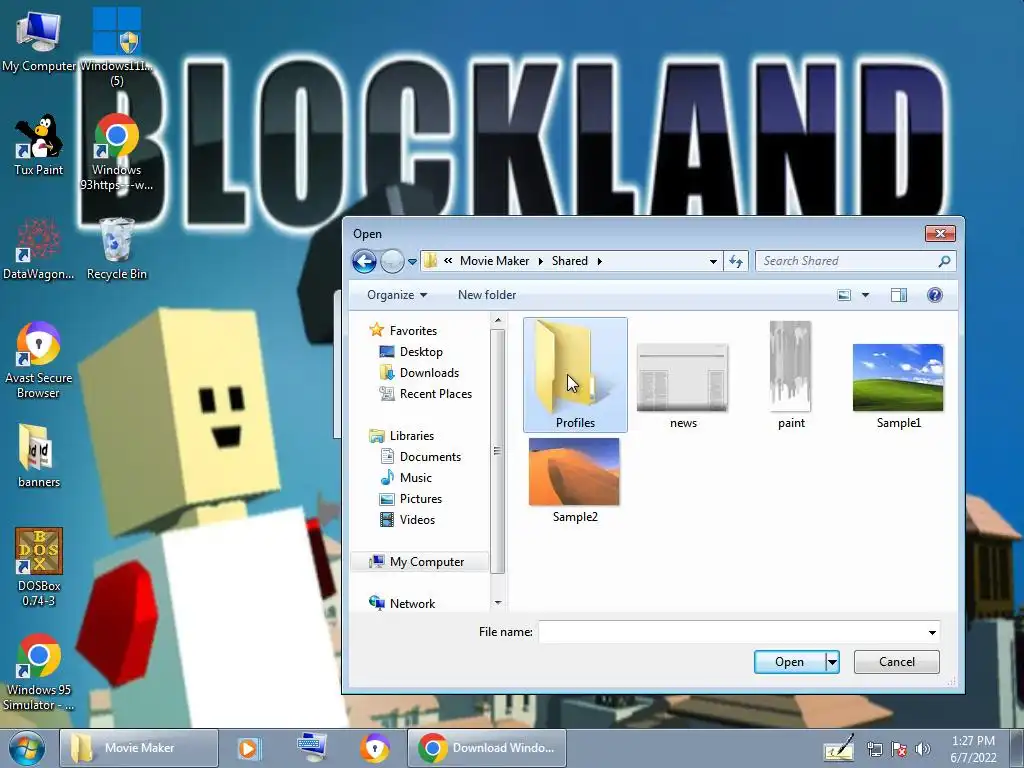
Task: Click the Back navigation arrow in Open dialog
Action: click(364, 261)
